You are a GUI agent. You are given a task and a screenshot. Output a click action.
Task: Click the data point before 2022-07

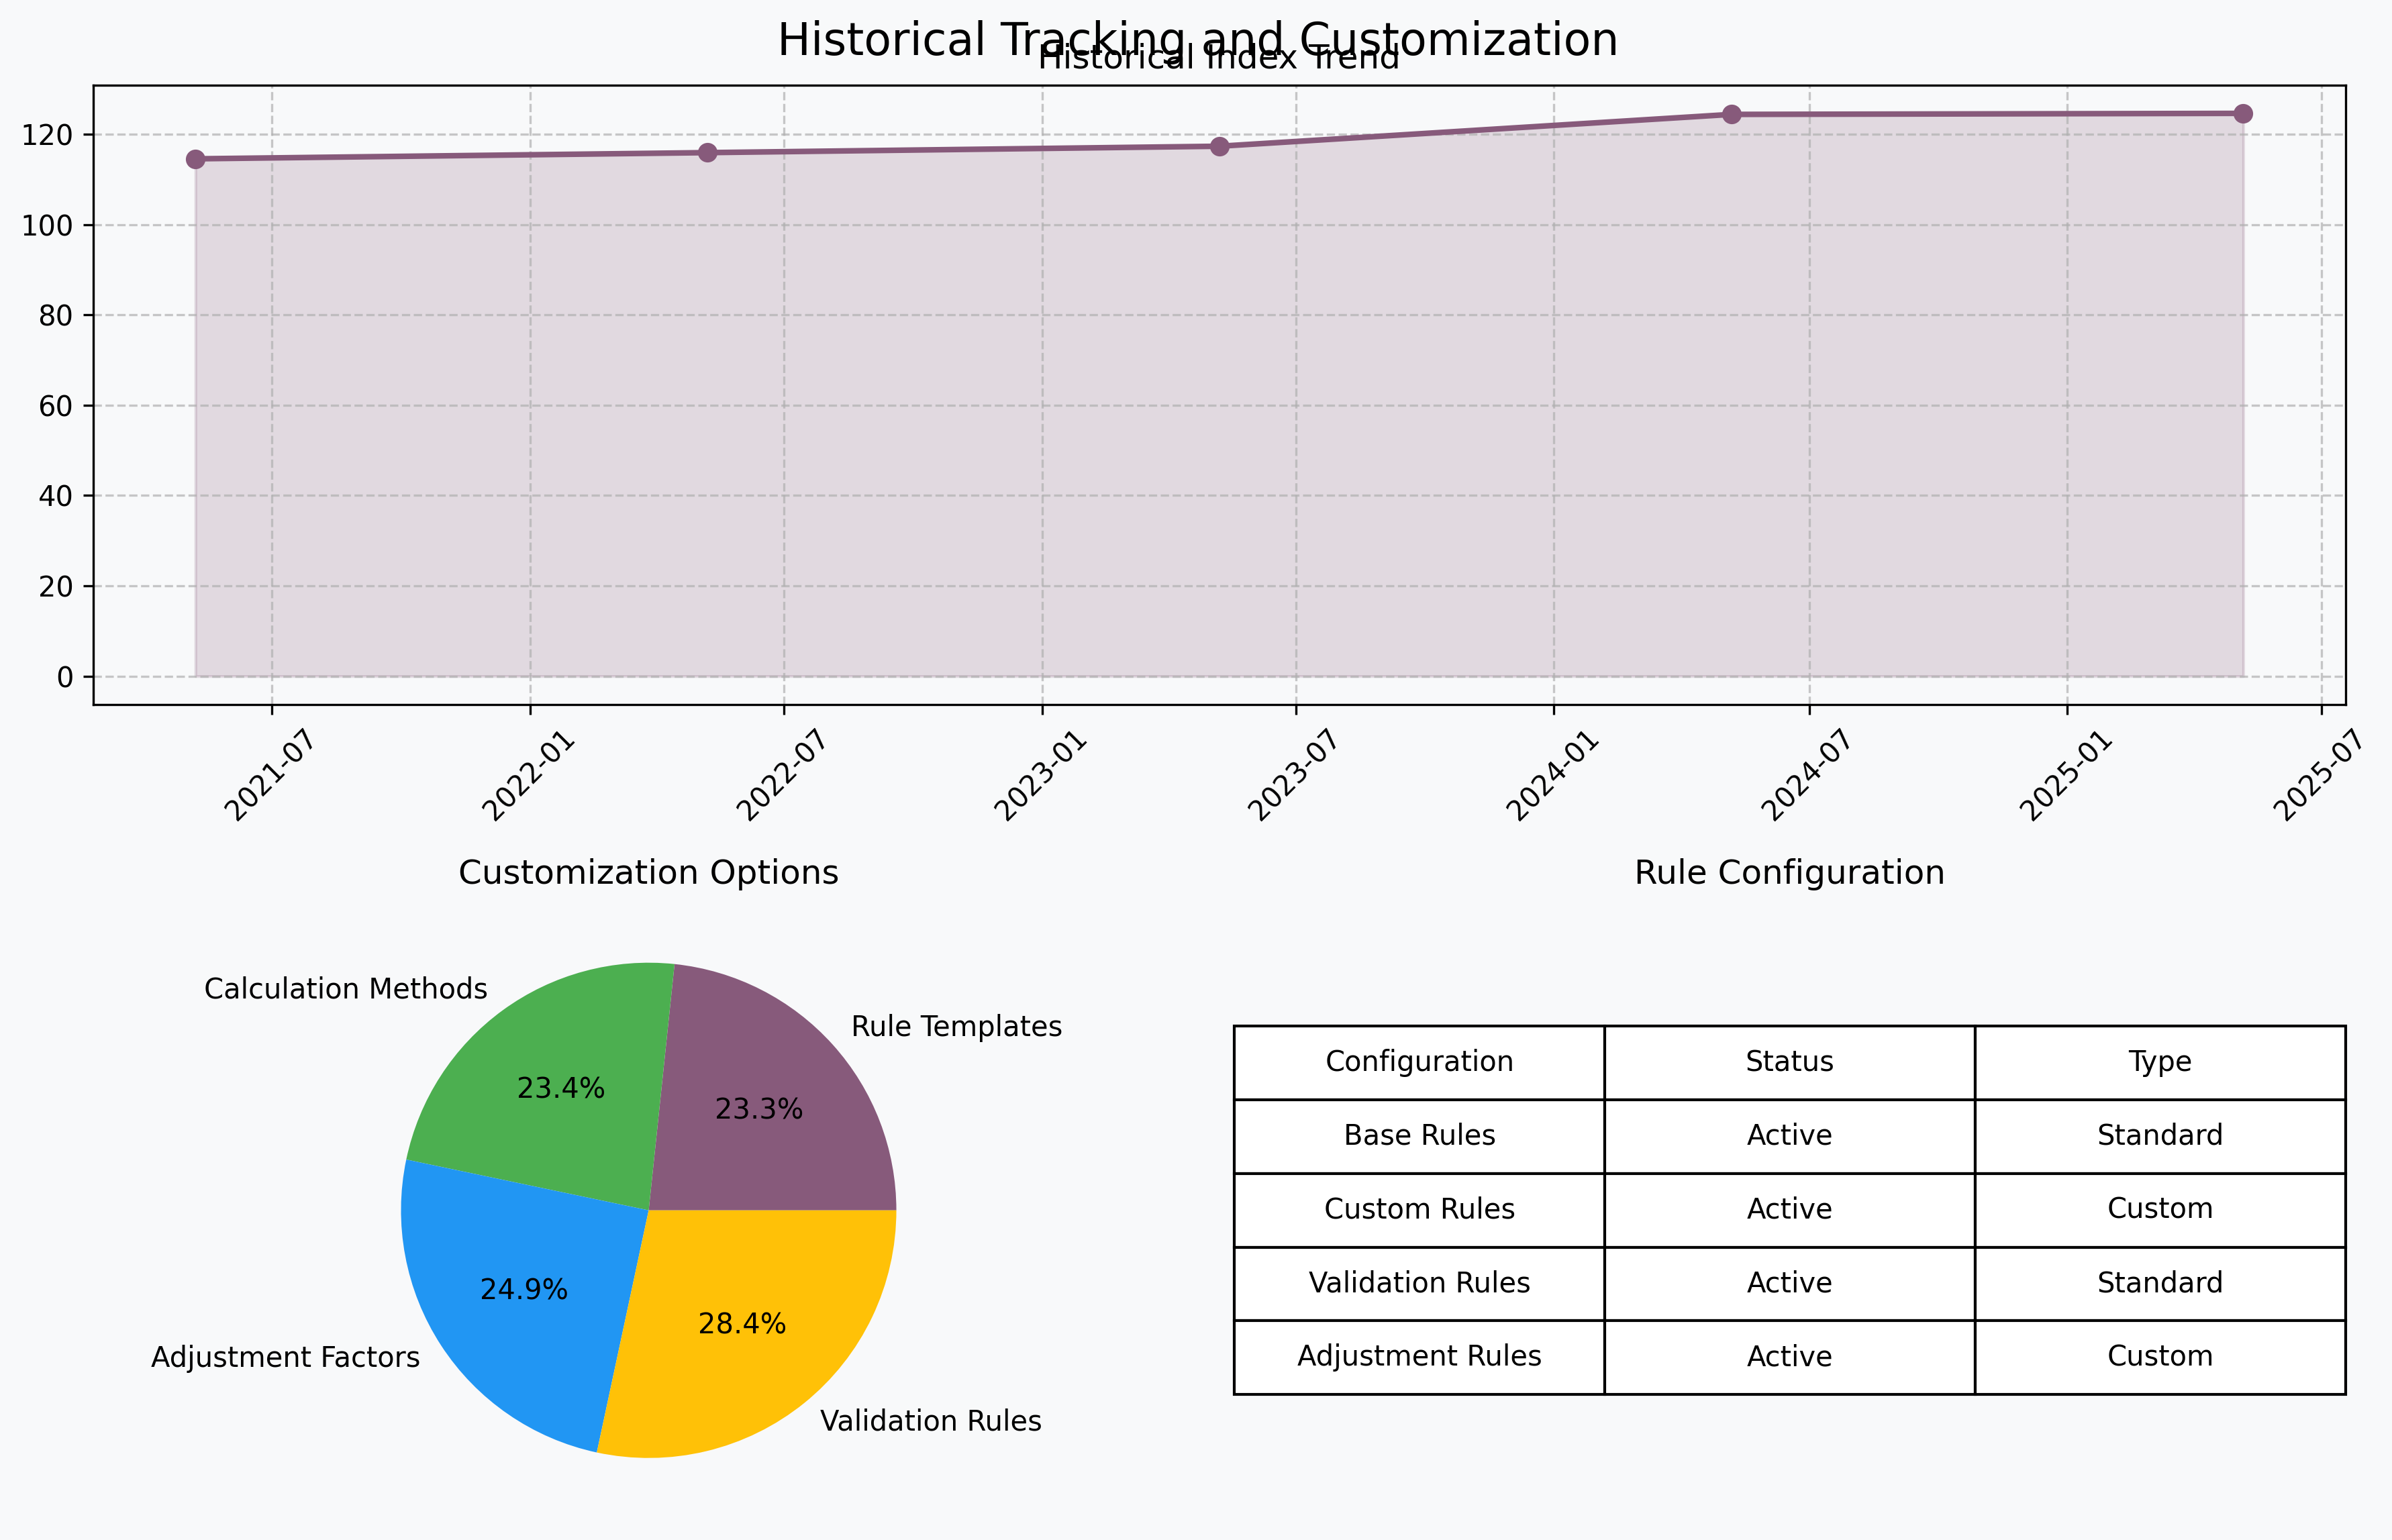[x=708, y=153]
